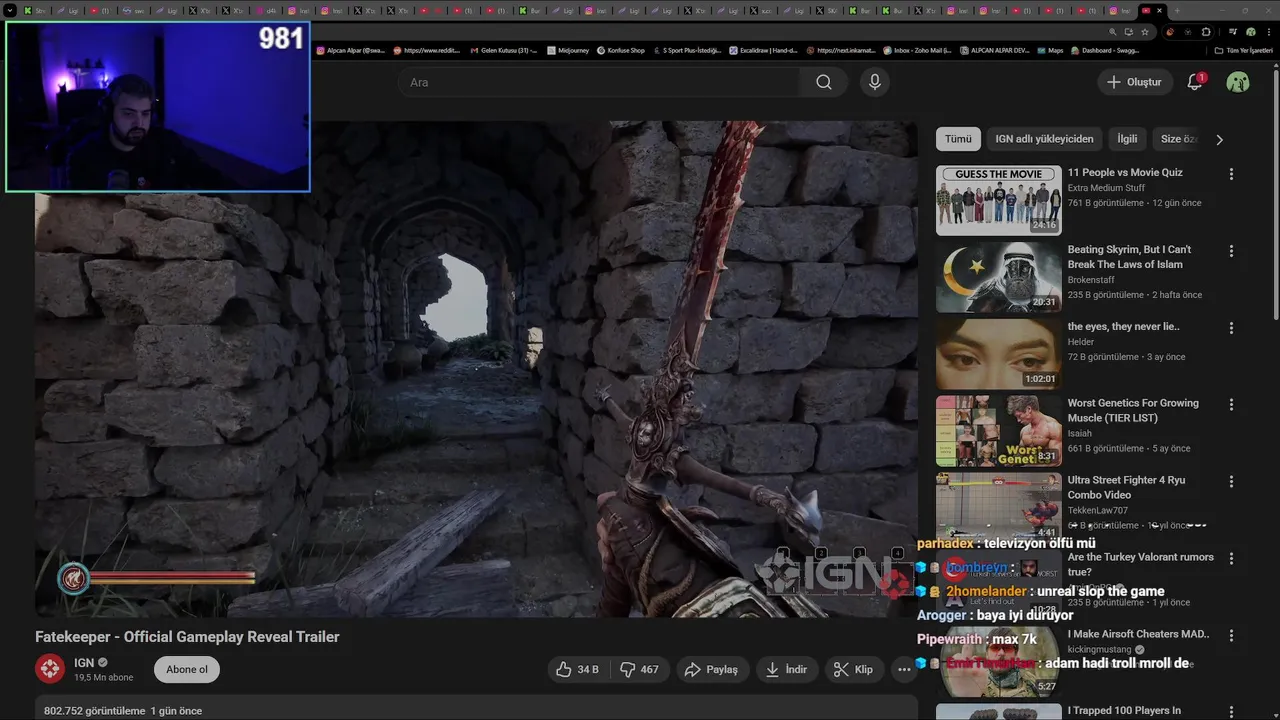
Task: Close the active YouTube browser tab
Action: tap(1159, 11)
